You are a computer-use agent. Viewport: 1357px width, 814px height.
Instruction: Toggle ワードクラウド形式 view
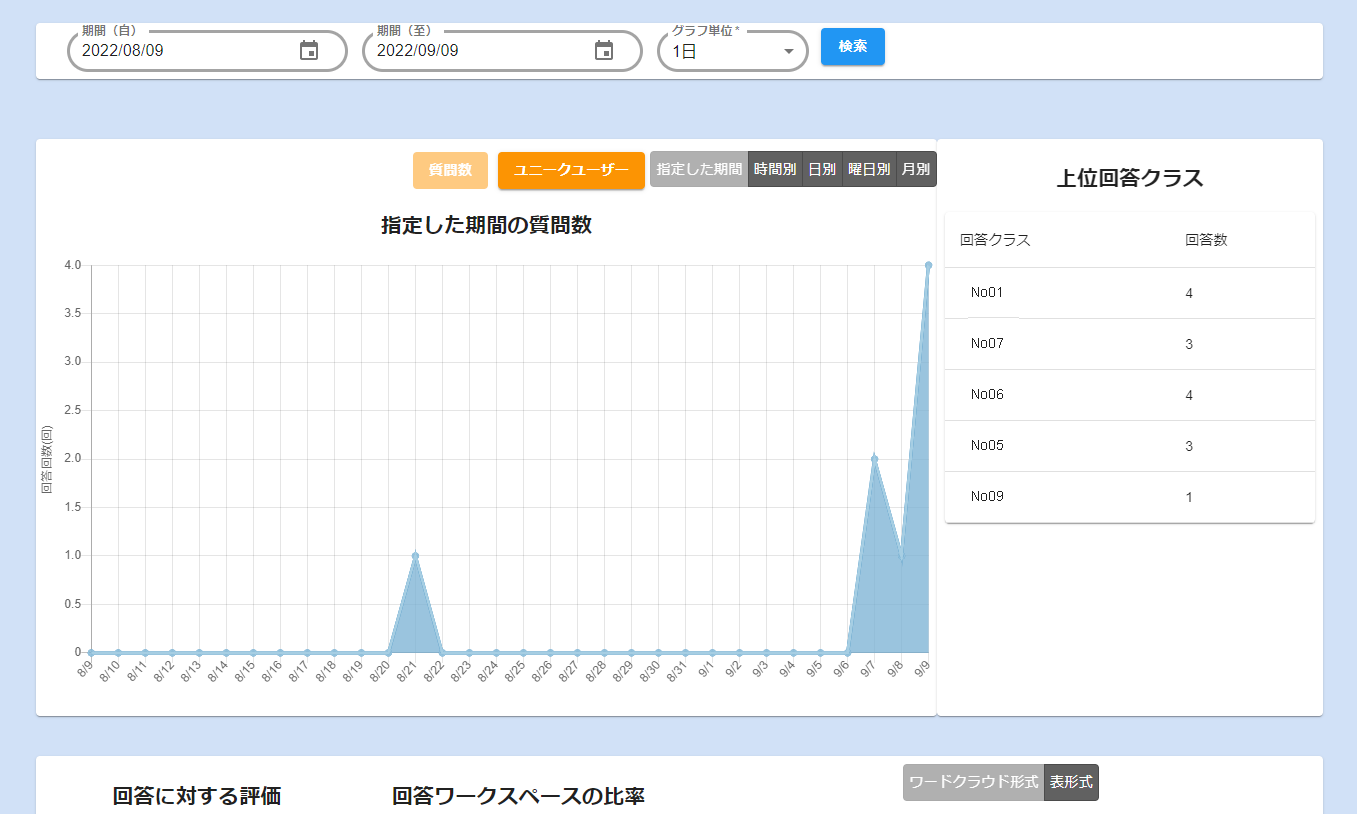(x=973, y=782)
